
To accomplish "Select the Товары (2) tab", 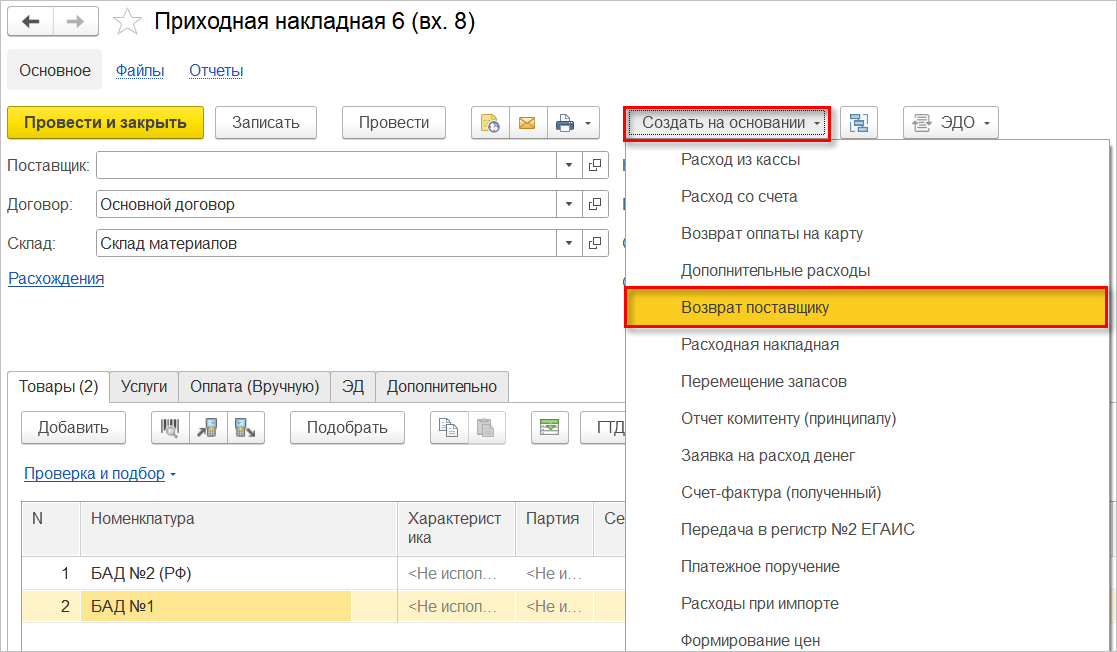I will tap(58, 386).
